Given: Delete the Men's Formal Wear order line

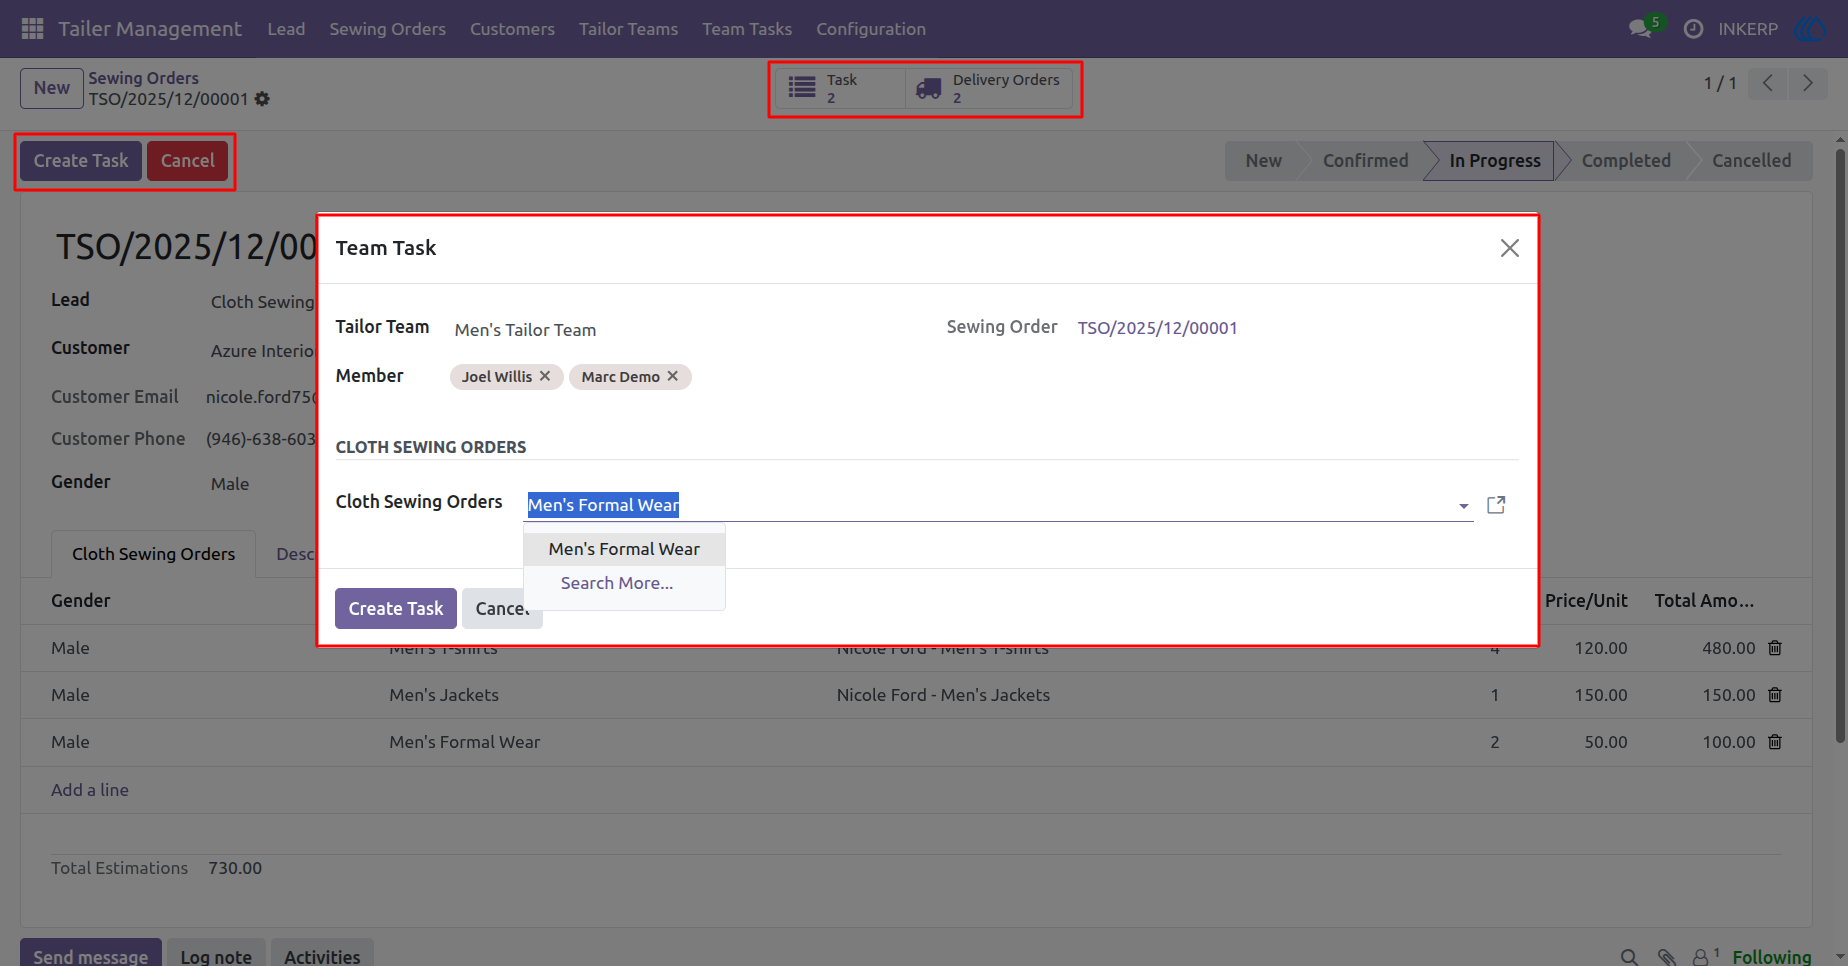Looking at the screenshot, I should (x=1775, y=742).
